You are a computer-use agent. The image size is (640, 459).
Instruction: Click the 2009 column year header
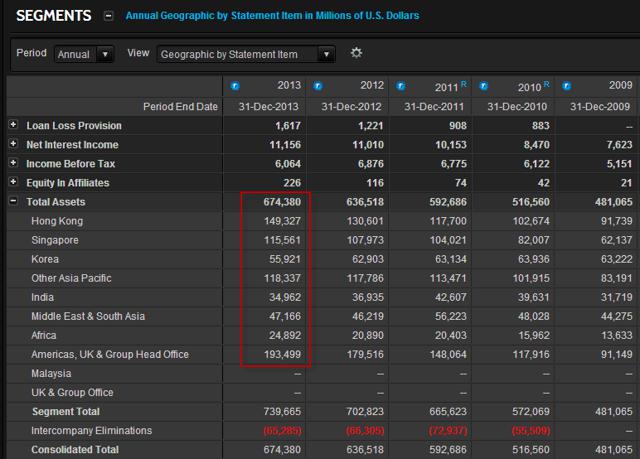point(620,85)
